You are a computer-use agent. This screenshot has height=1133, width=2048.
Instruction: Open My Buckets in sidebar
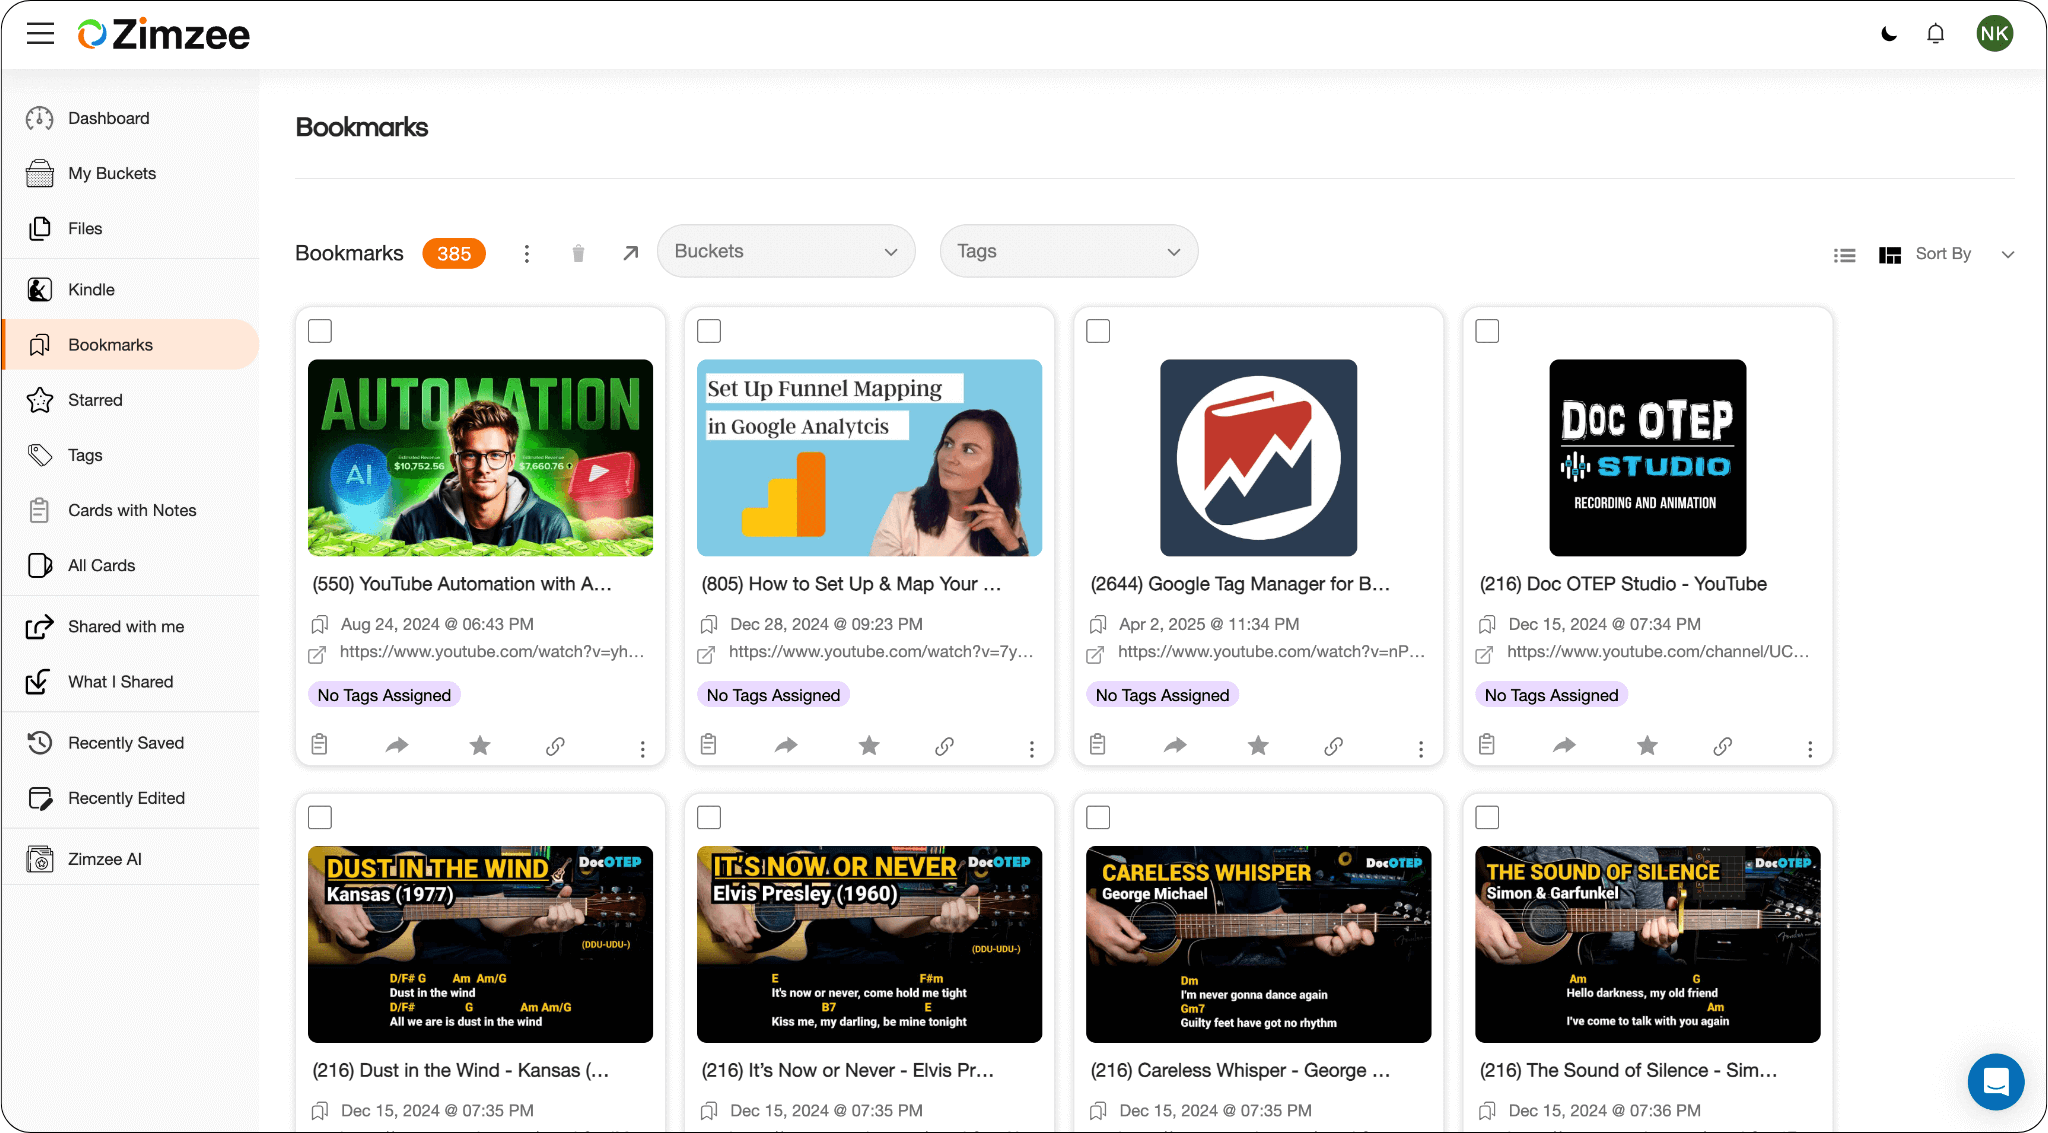tap(131, 173)
